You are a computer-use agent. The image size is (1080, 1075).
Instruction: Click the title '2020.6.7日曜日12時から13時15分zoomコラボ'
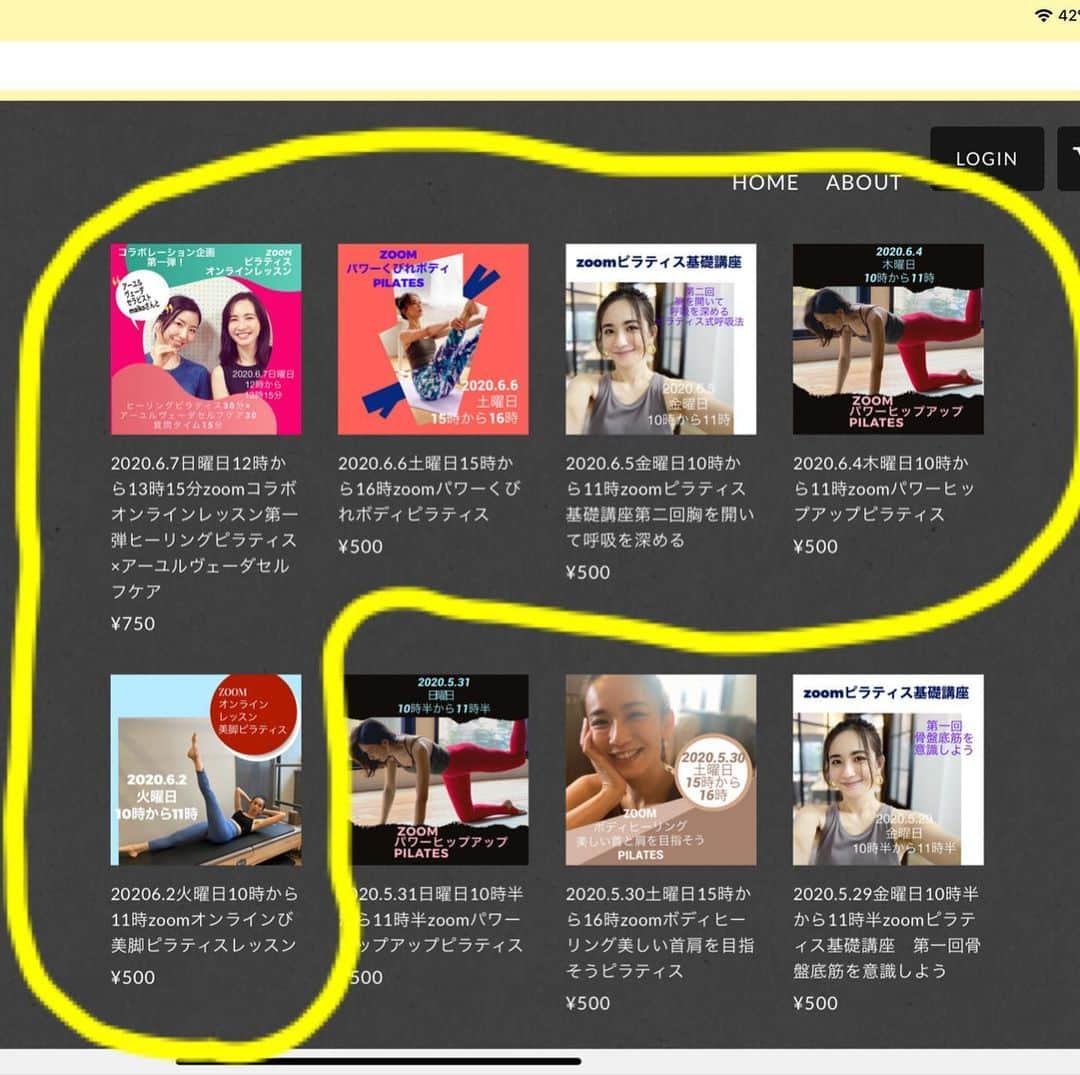pos(205,527)
